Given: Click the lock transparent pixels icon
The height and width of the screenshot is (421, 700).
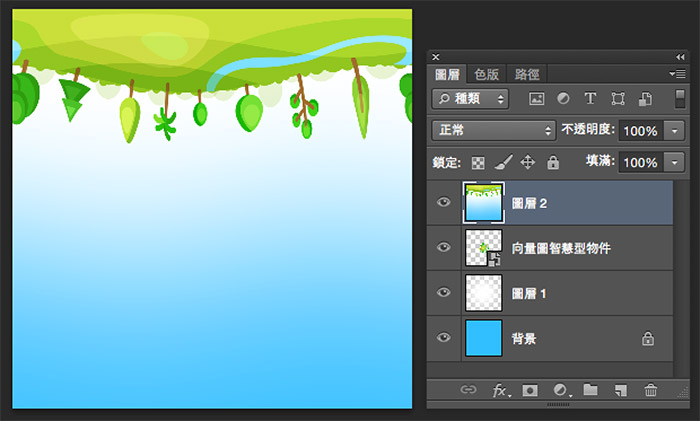Looking at the screenshot, I should [x=479, y=162].
